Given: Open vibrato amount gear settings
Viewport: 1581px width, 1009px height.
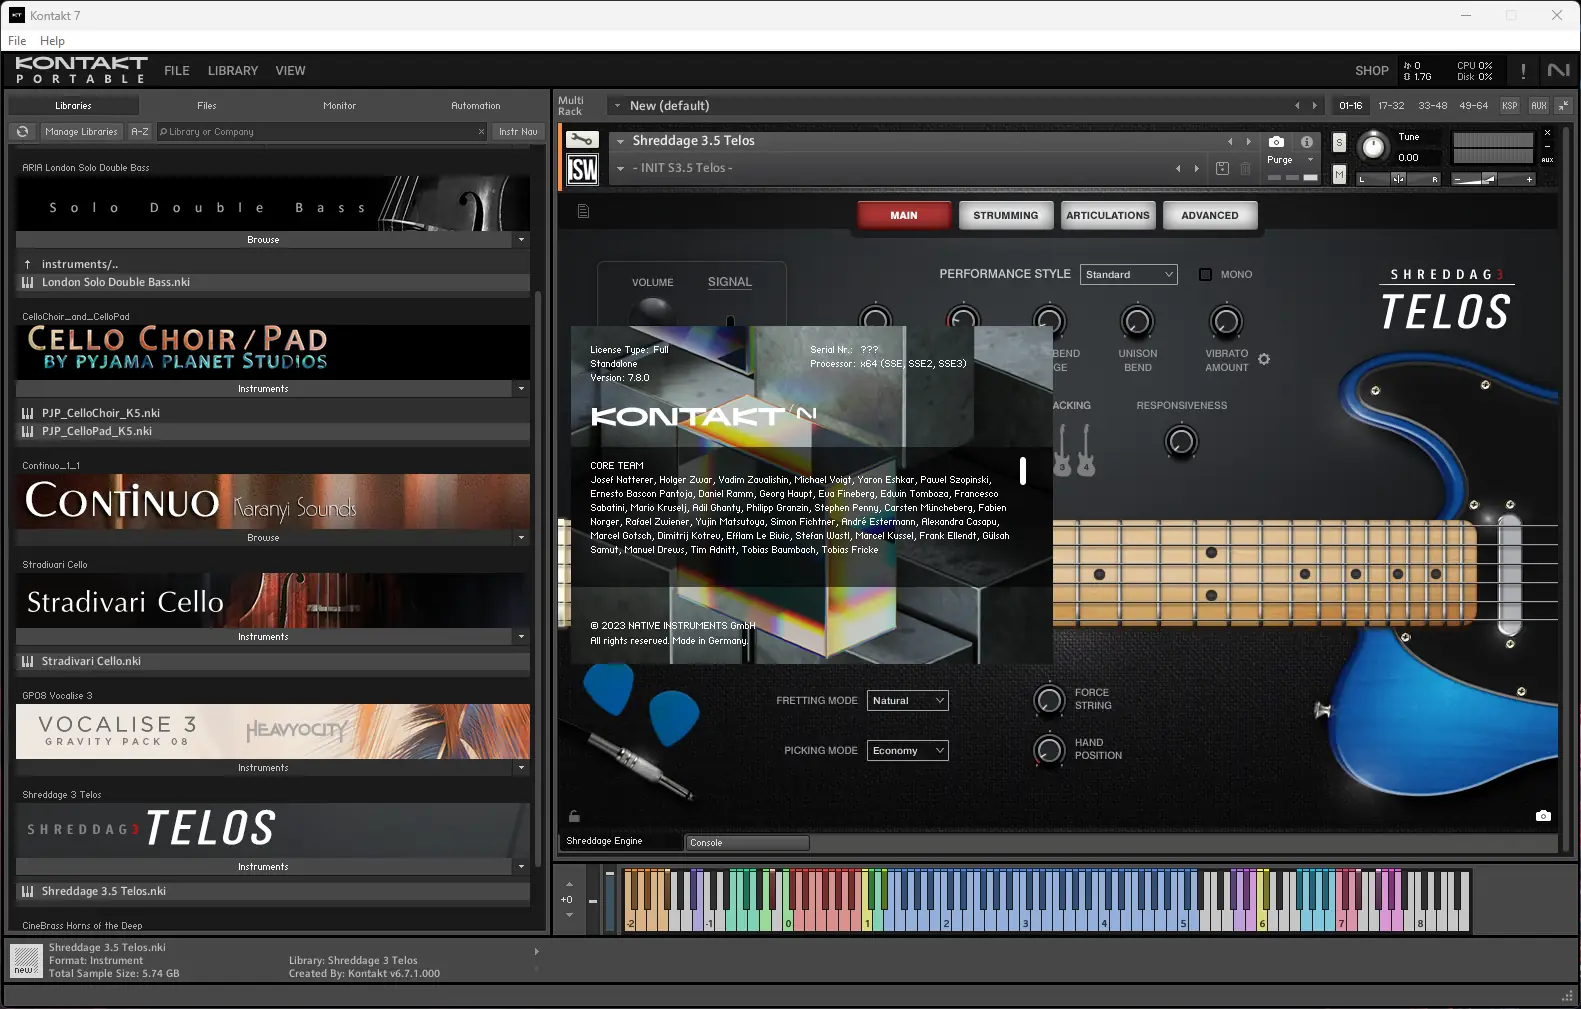Looking at the screenshot, I should click(1264, 359).
